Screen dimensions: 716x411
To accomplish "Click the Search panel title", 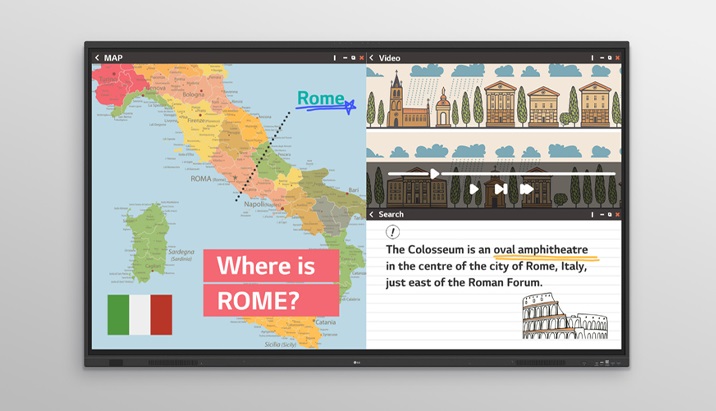I will (391, 214).
